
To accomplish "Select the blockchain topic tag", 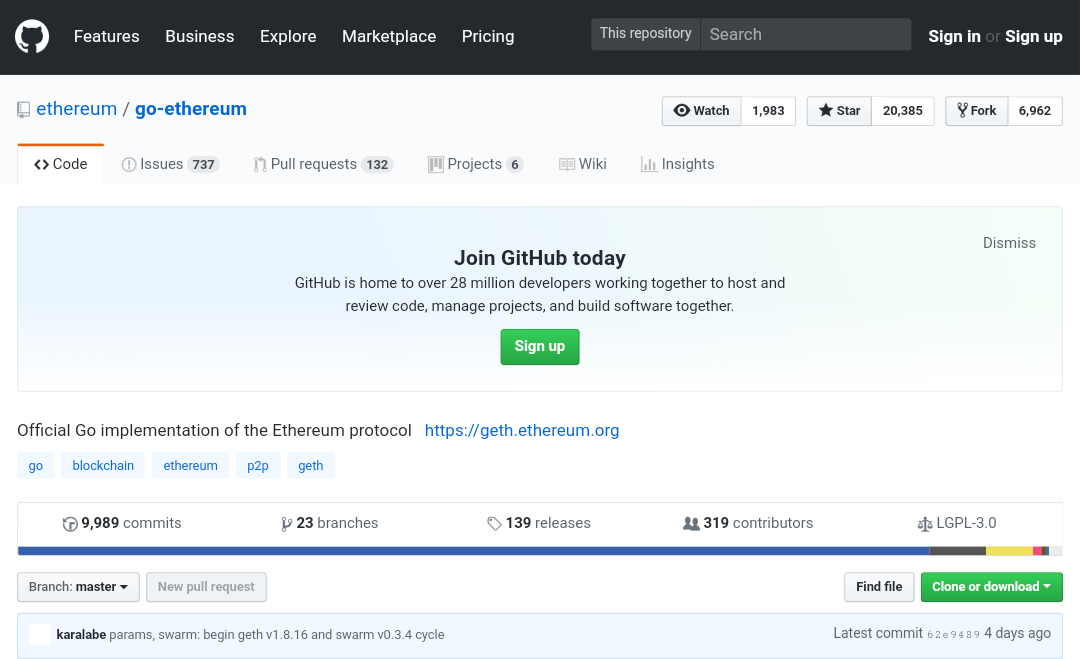I will (103, 466).
